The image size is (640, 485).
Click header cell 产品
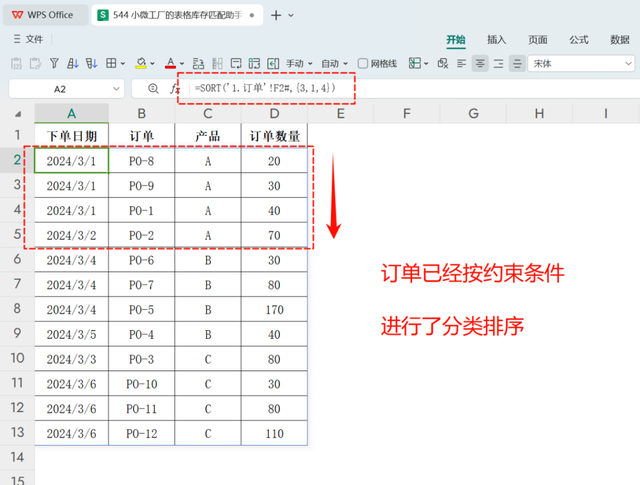coord(208,136)
